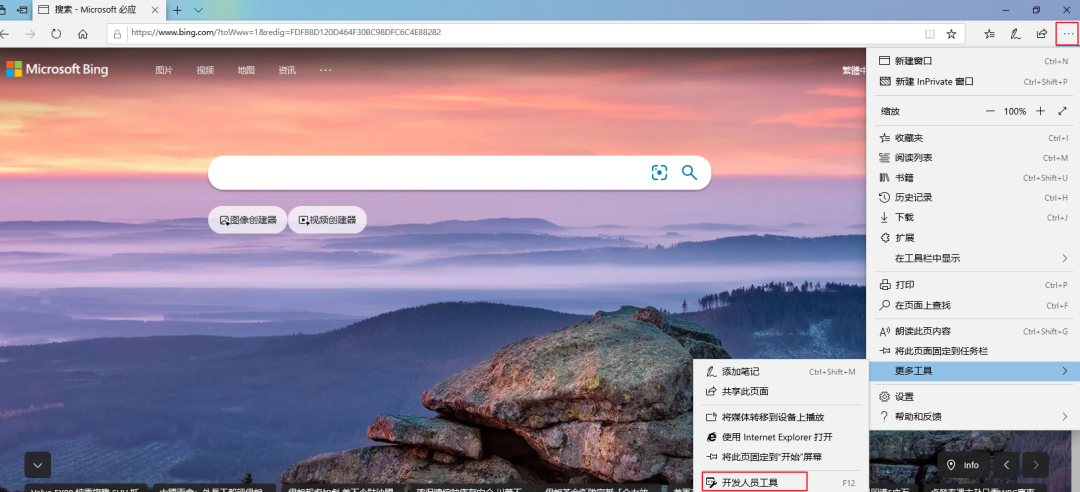The height and width of the screenshot is (492, 1080).
Task: Click the Share page toolbar icon
Action: click(x=1041, y=34)
